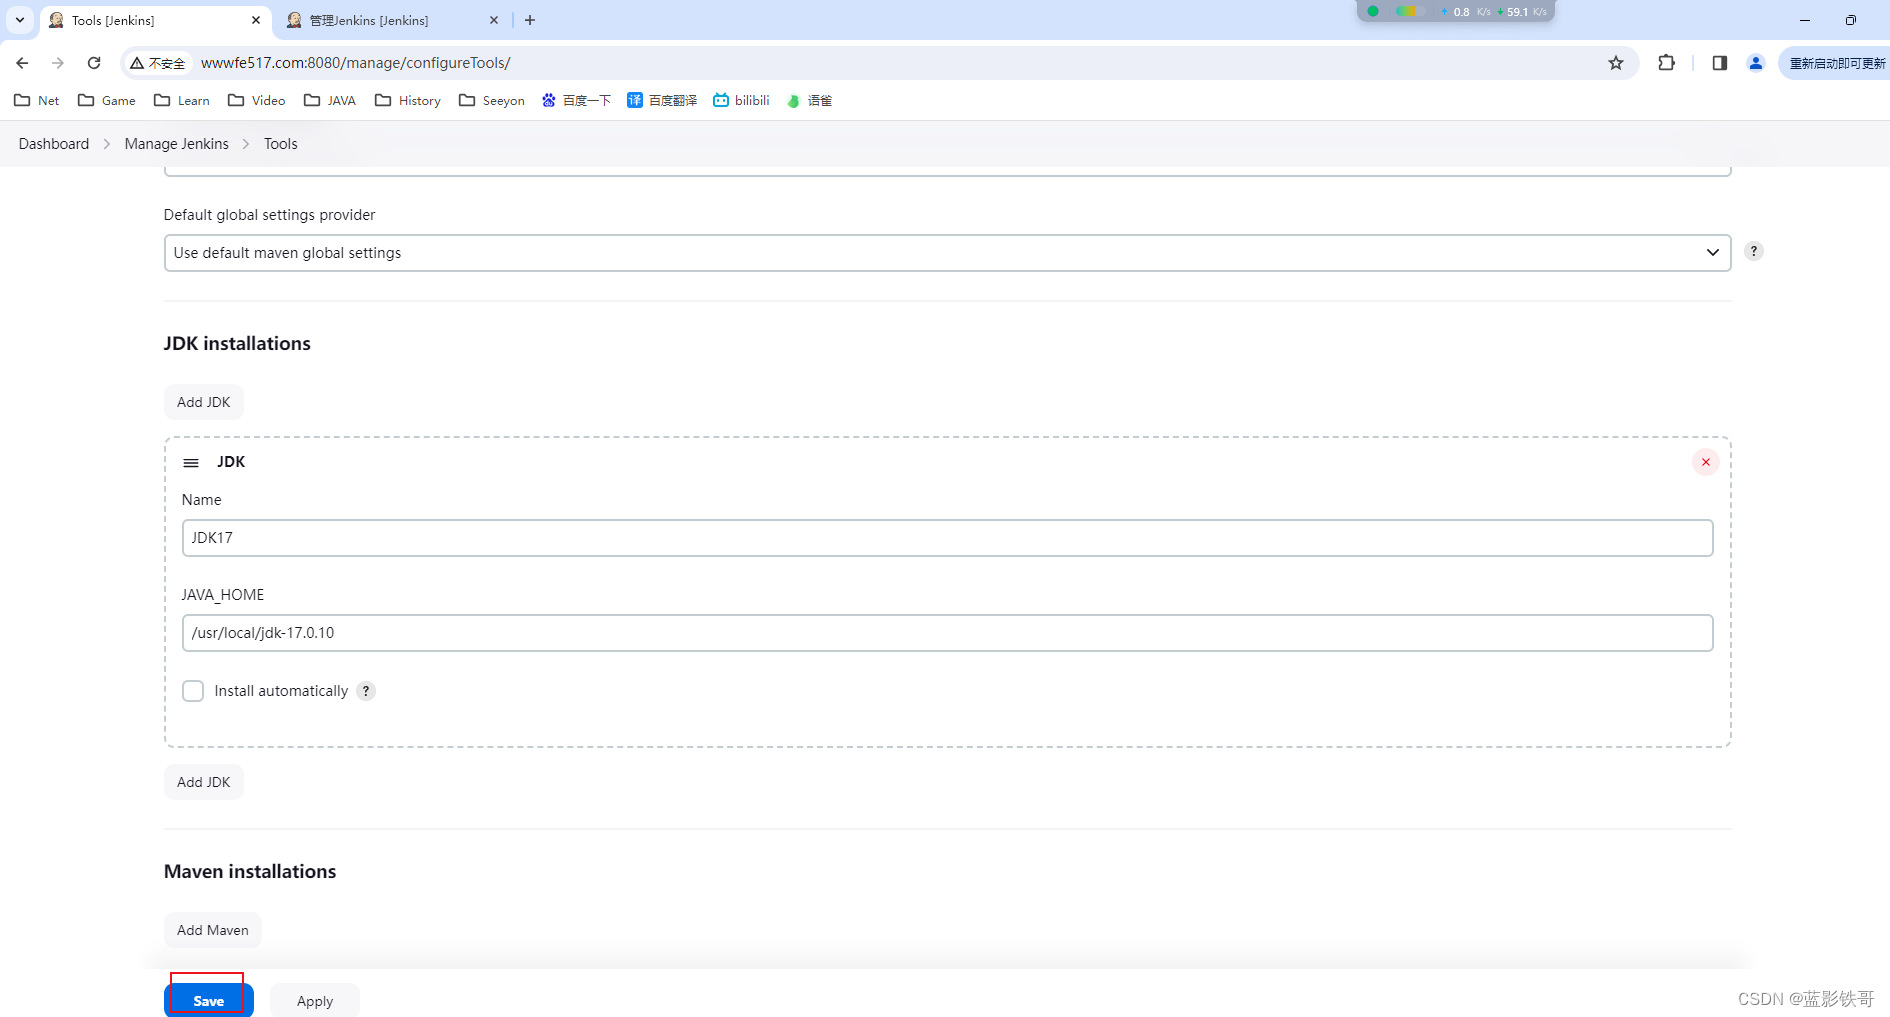Click the upper Add JDK button

coord(204,402)
